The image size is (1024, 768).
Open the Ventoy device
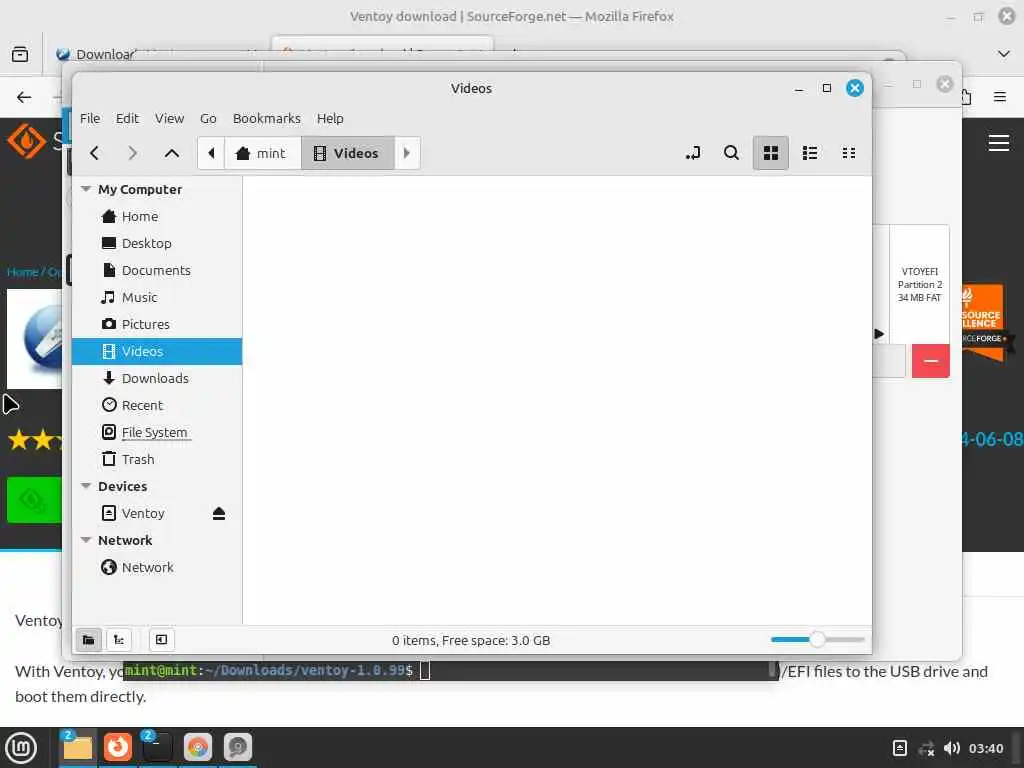142,513
